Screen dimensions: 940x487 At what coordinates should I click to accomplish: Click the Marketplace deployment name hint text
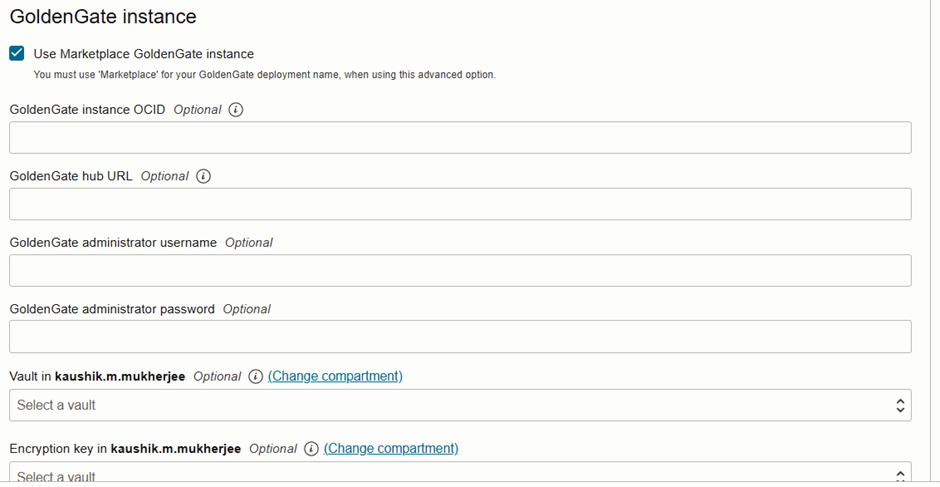(x=265, y=76)
